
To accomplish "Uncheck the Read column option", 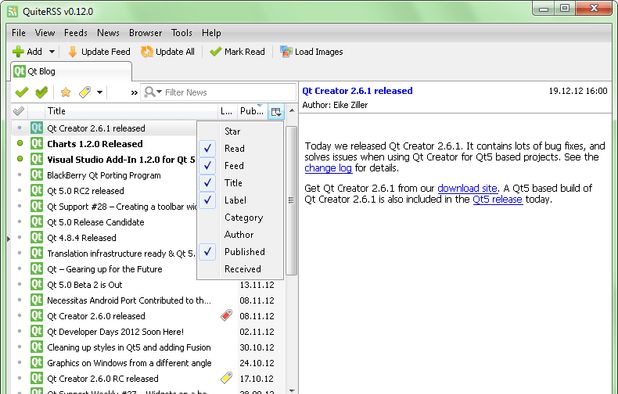I will [x=234, y=149].
